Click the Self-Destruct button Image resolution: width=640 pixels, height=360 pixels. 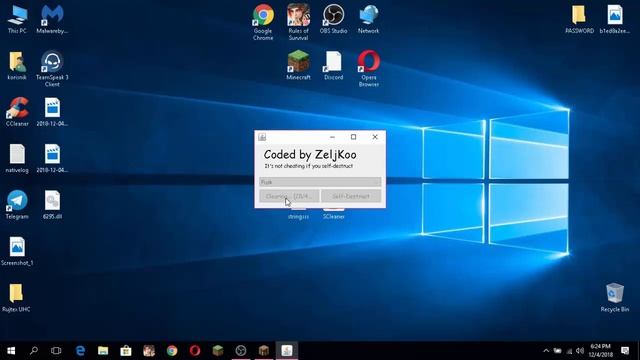[351, 196]
